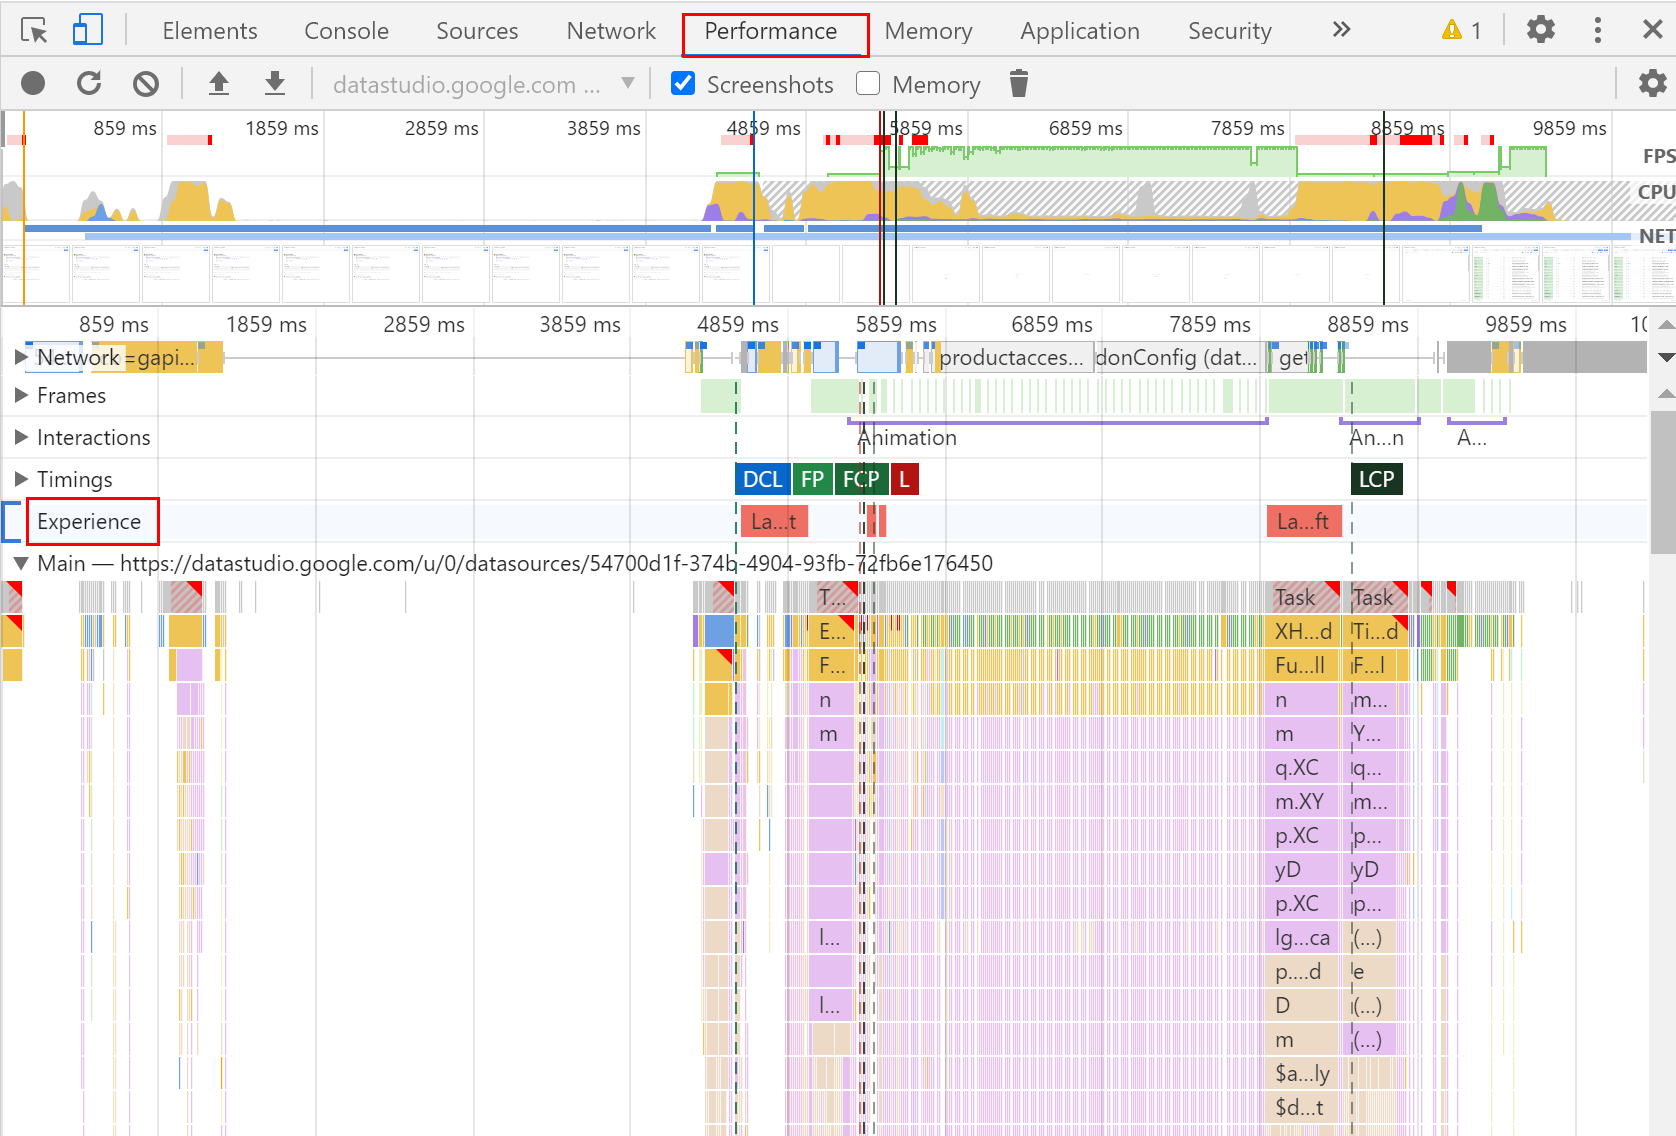The image size is (1676, 1136).
Task: Expand the Timings track
Action: tap(21, 479)
